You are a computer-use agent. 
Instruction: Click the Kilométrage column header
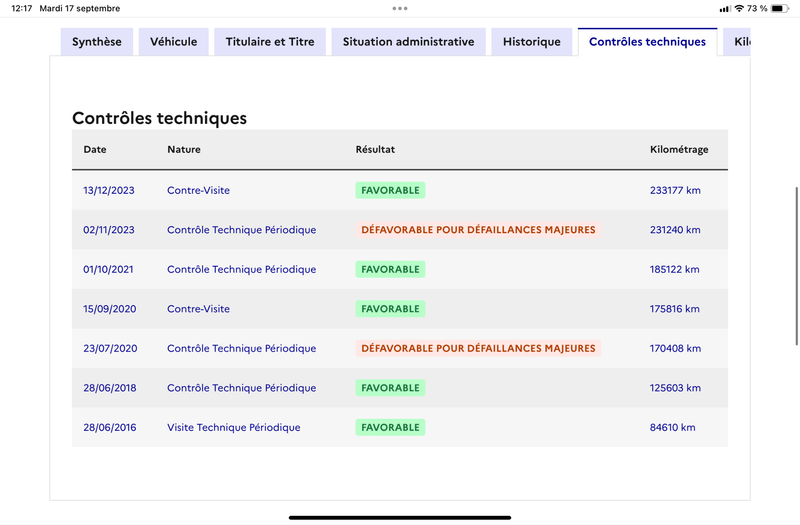coord(679,149)
